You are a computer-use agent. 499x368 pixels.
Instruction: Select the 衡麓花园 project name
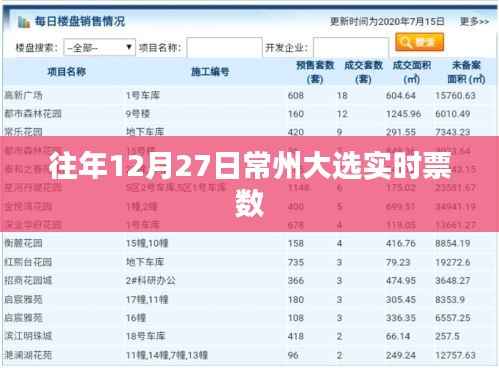23,243
